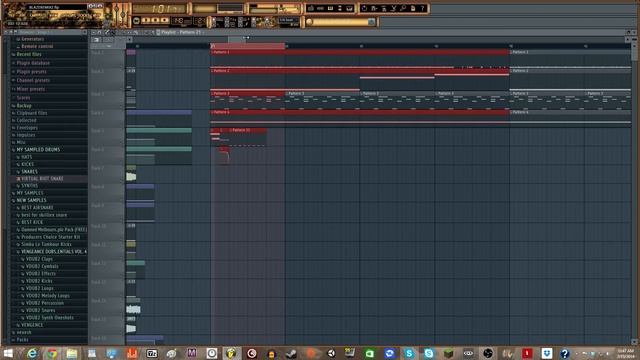Click the project info document icon
Image resolution: width=640 pixels, height=360 pixels.
tap(413, 8)
